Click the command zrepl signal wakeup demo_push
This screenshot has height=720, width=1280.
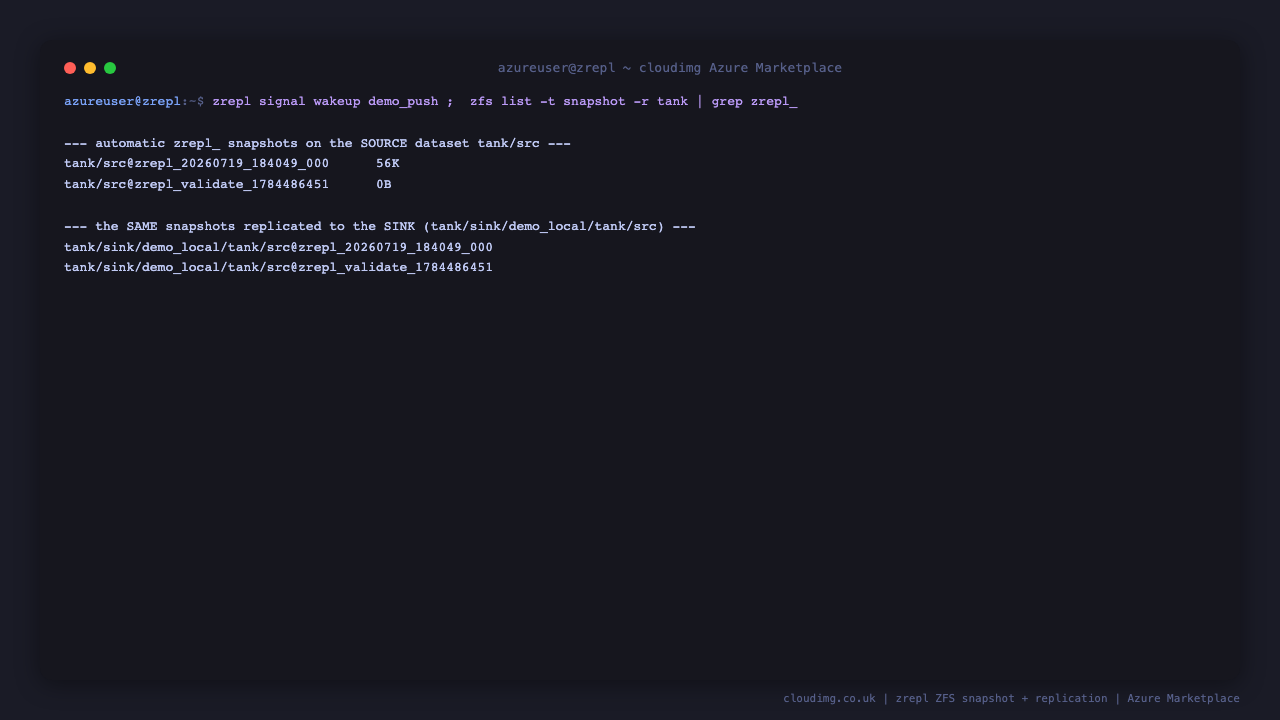point(325,102)
